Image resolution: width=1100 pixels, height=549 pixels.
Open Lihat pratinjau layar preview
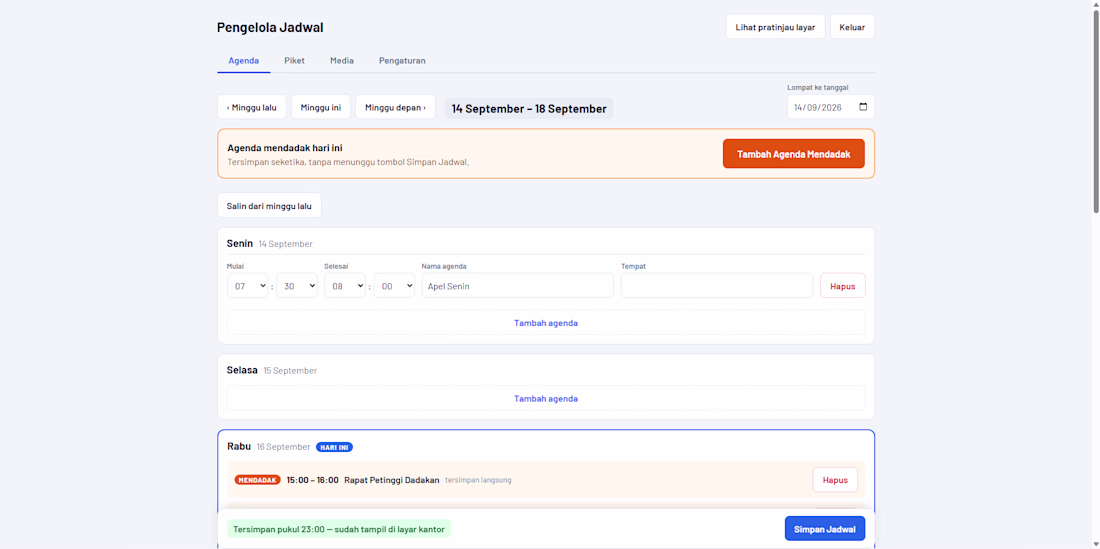[775, 27]
